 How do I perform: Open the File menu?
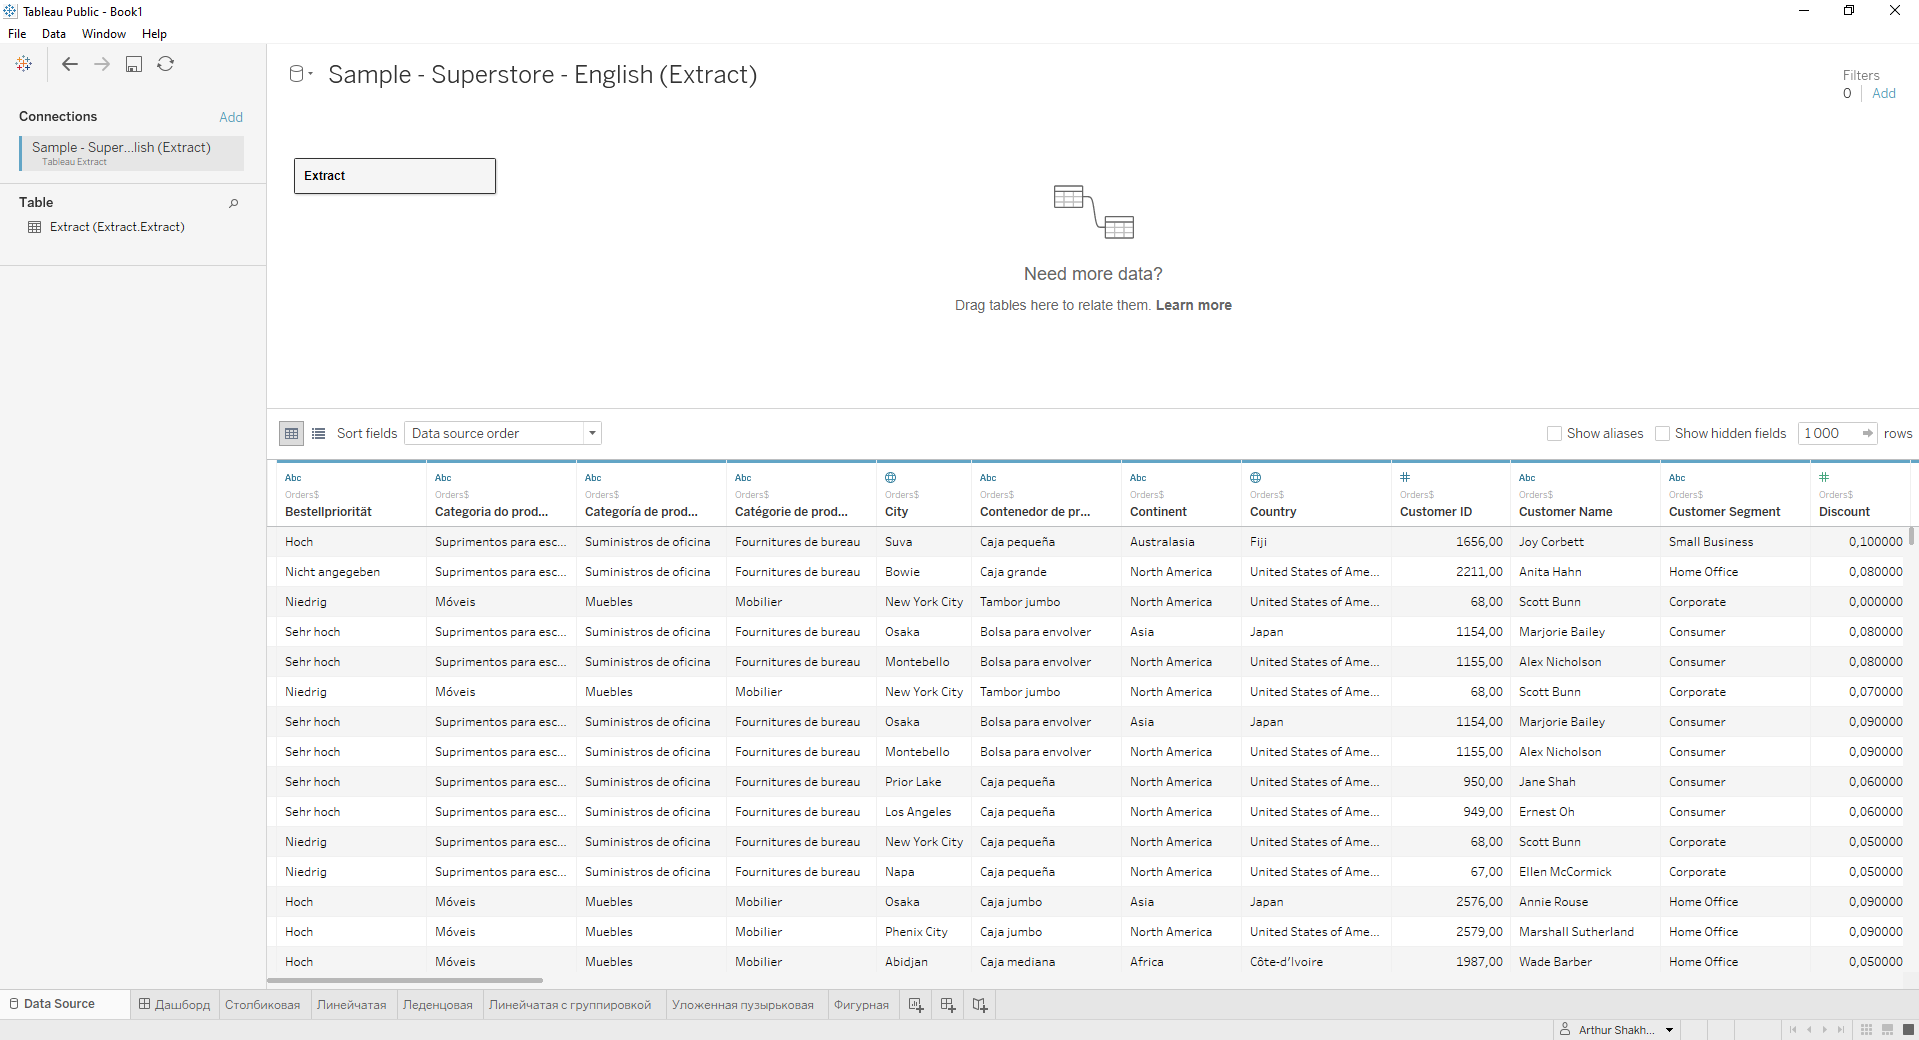[x=17, y=34]
